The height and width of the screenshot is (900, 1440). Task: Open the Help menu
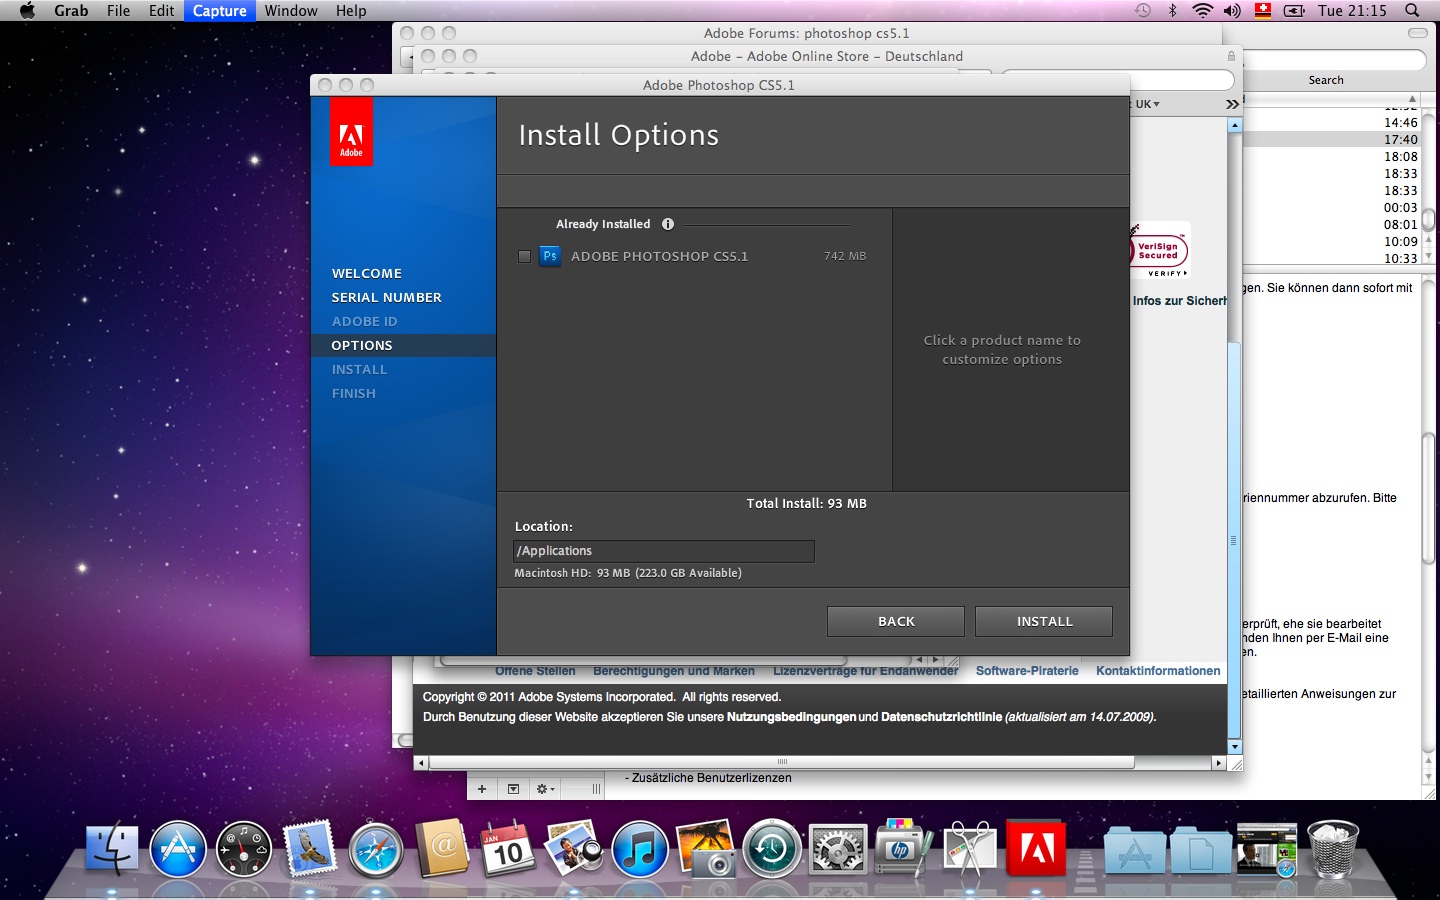tap(351, 11)
